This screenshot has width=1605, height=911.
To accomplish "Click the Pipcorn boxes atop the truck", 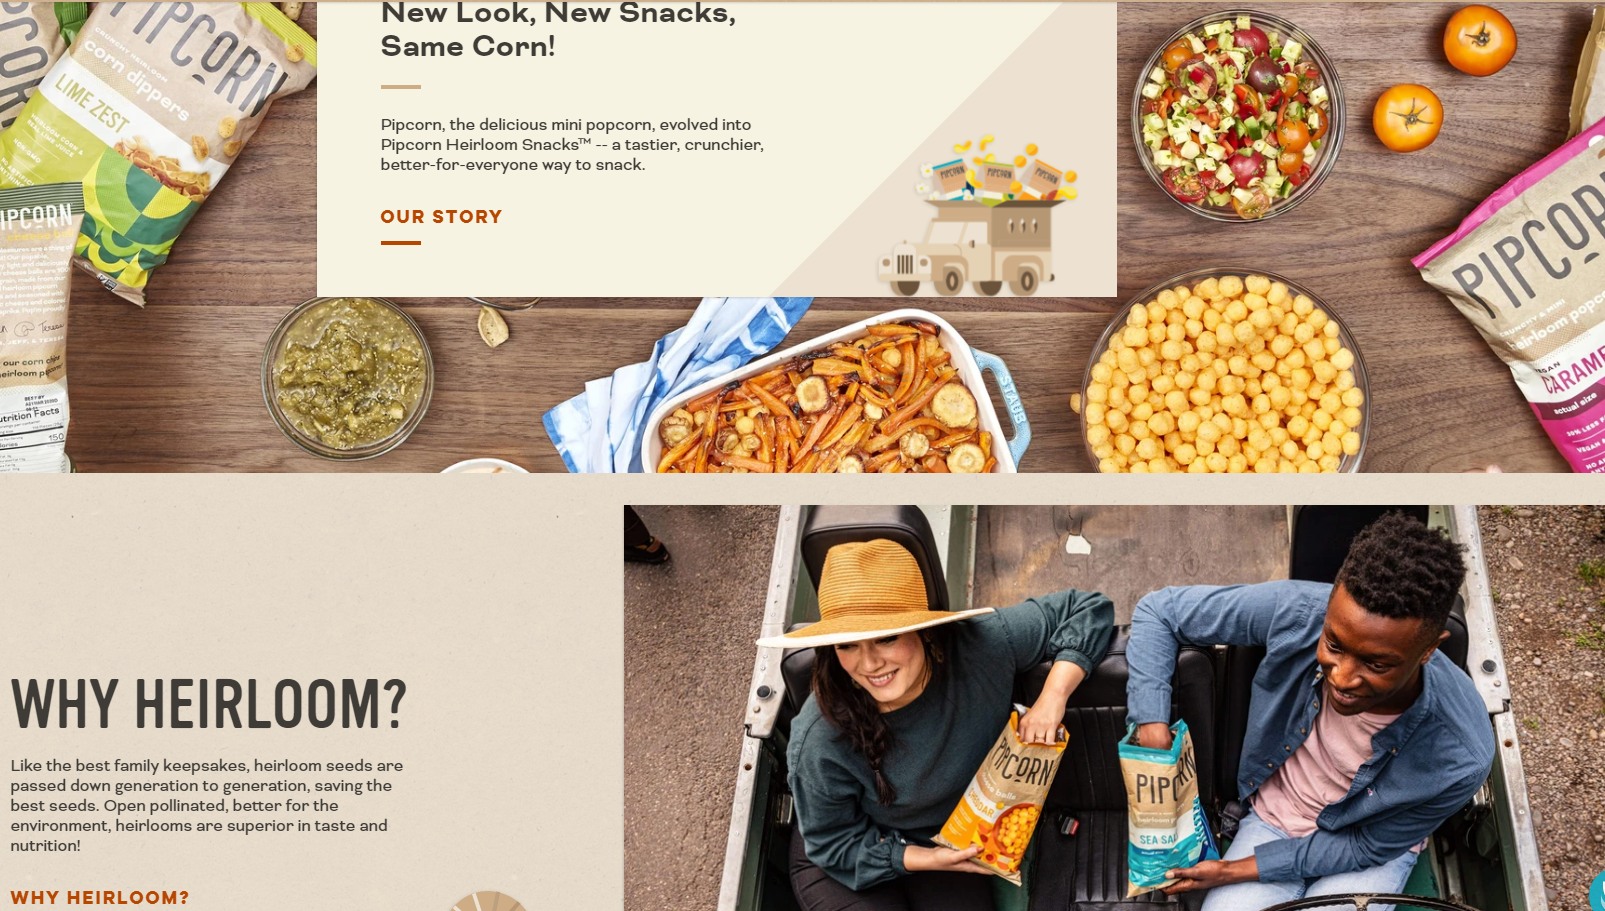I will pos(998,172).
